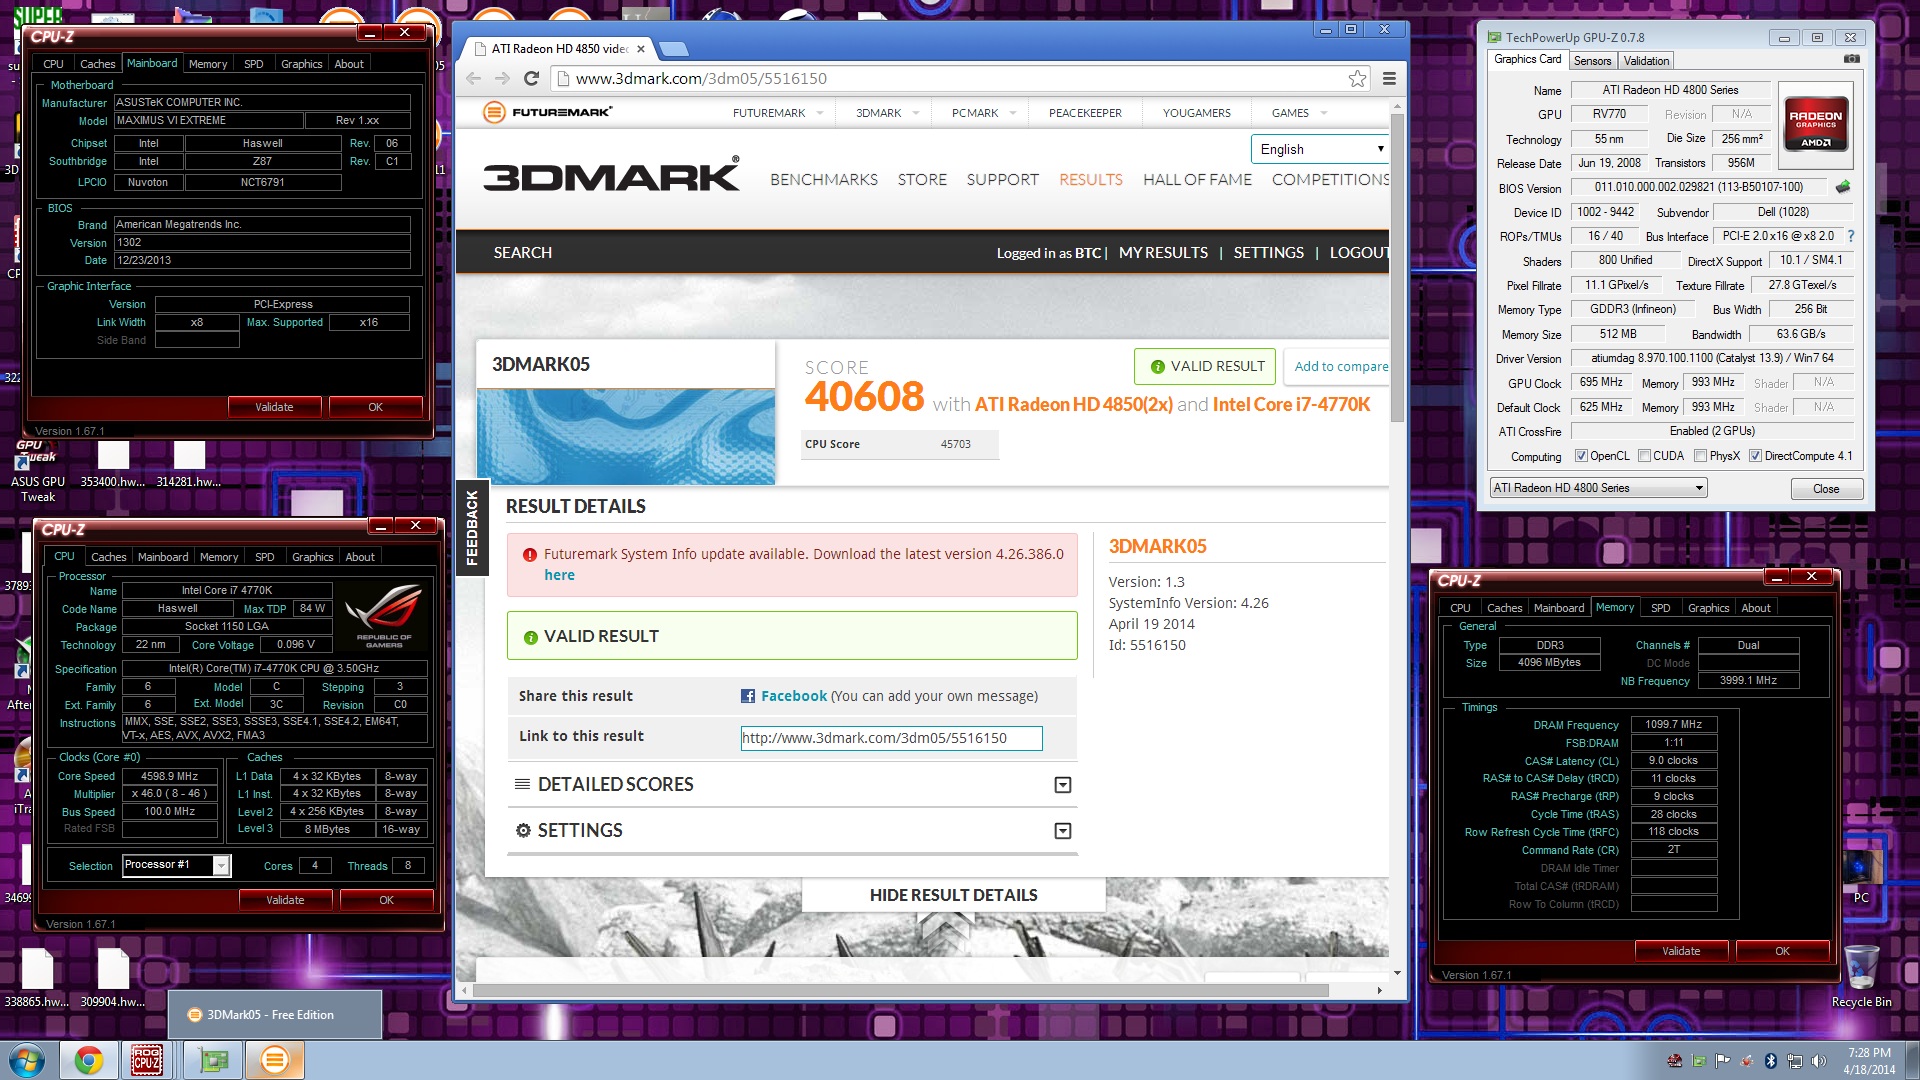Click the browser vertical scrollbar thumb
The height and width of the screenshot is (1080, 1920).
1397,268
